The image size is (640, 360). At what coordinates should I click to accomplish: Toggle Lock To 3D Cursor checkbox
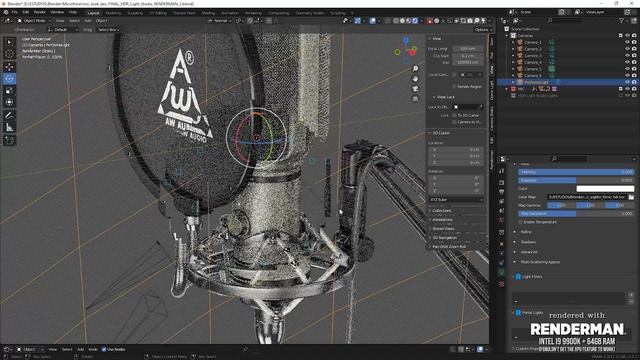[454, 116]
